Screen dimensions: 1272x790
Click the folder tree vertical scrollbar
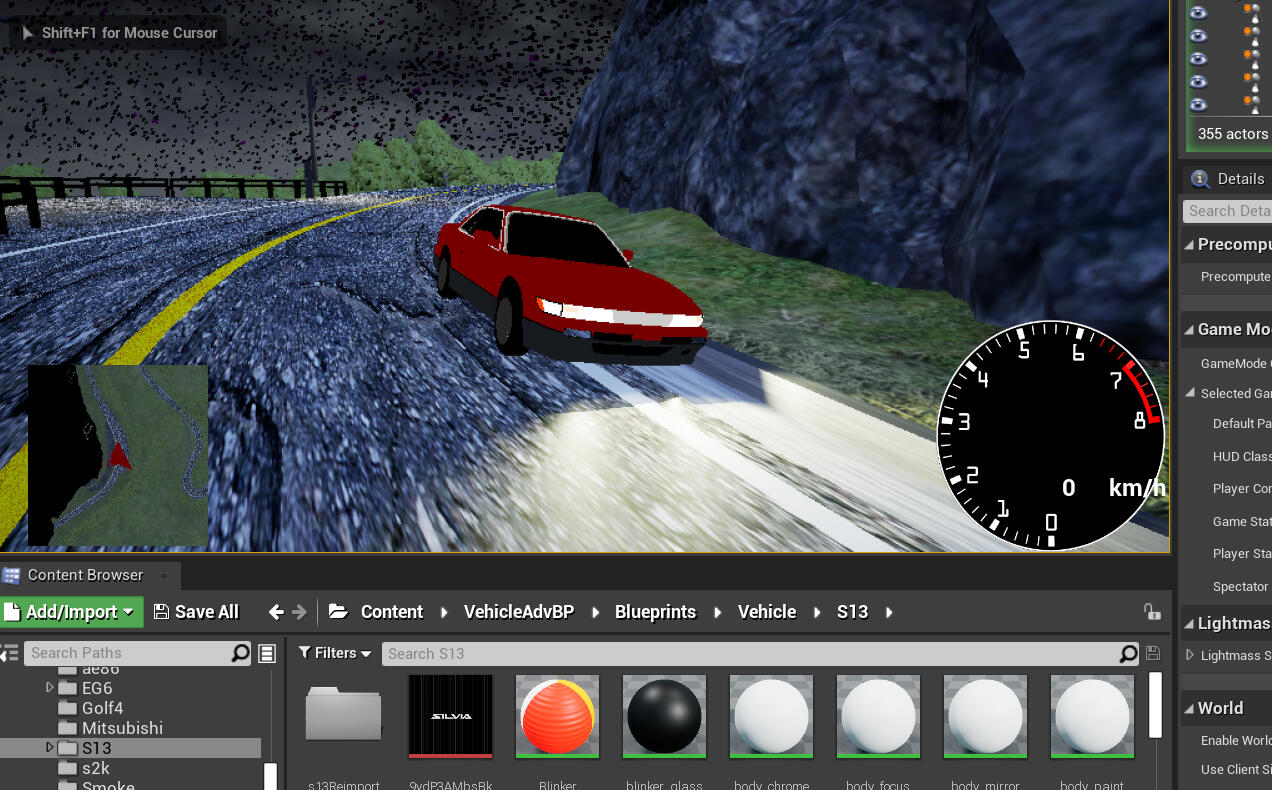tap(270, 776)
